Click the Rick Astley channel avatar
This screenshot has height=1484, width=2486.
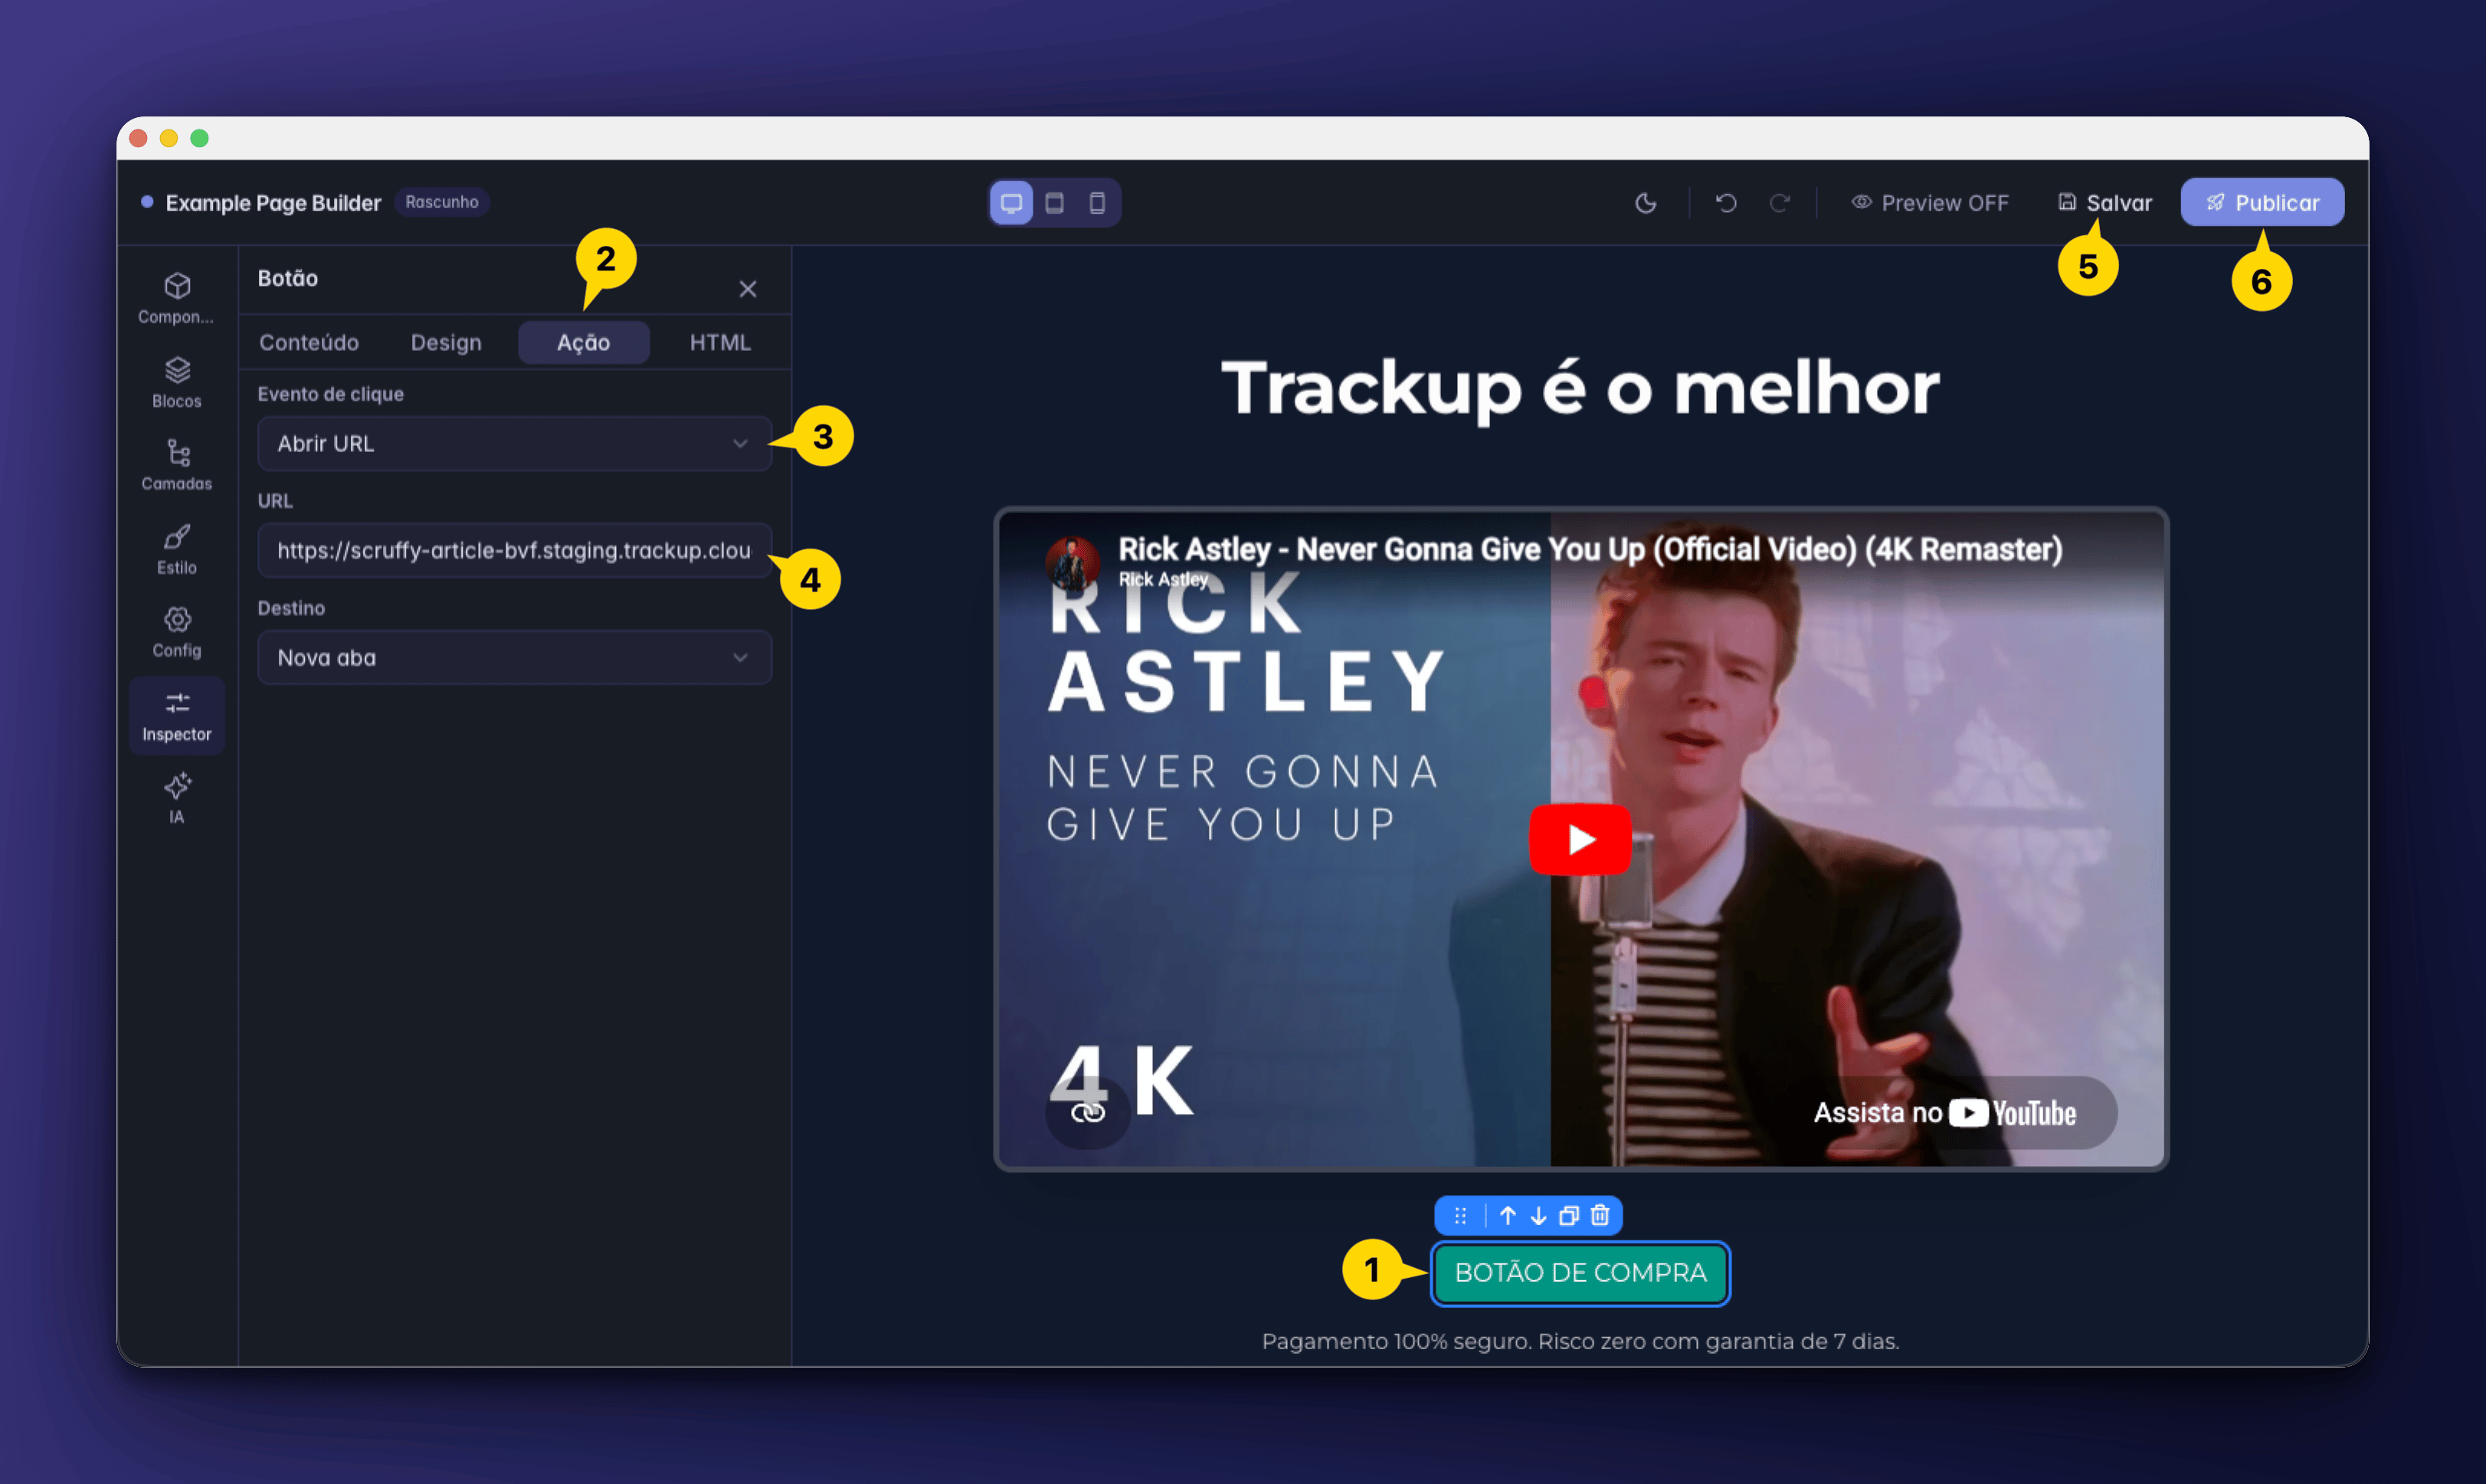click(1073, 563)
